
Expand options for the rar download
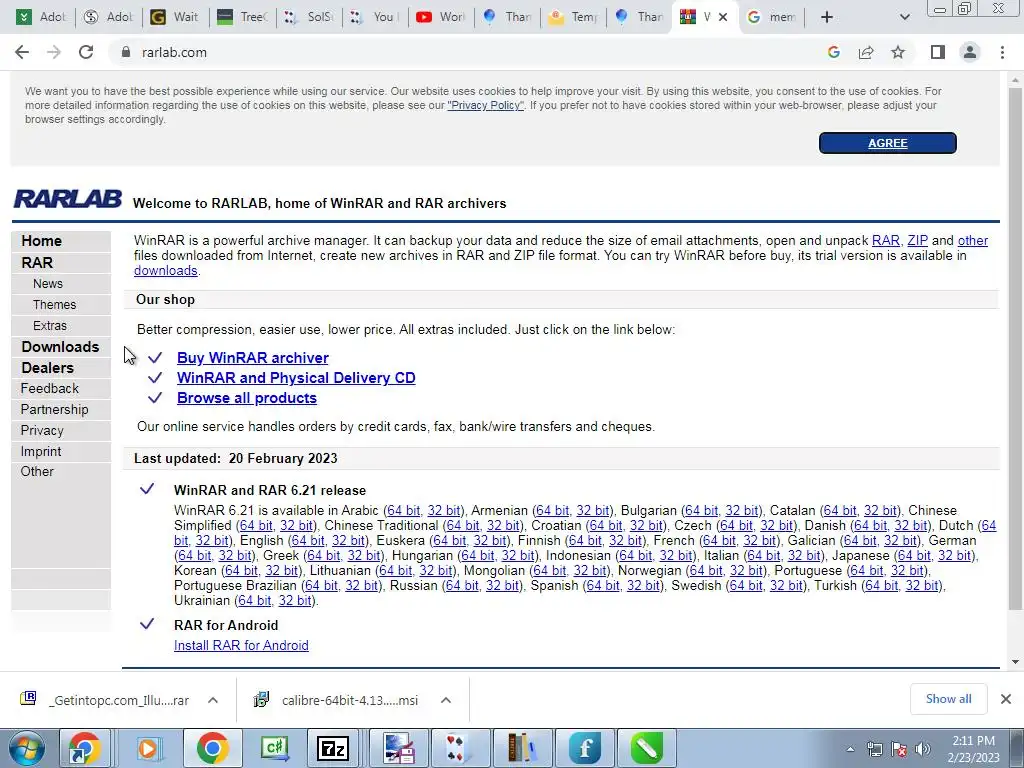pyautogui.click(x=213, y=700)
